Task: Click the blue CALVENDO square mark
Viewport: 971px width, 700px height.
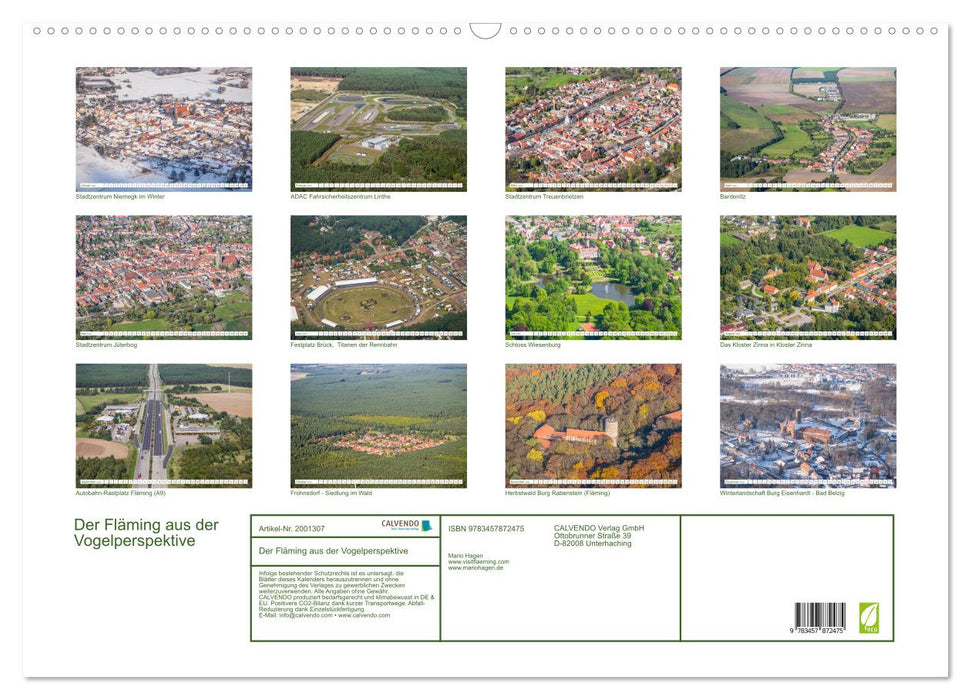Action: click(427, 525)
